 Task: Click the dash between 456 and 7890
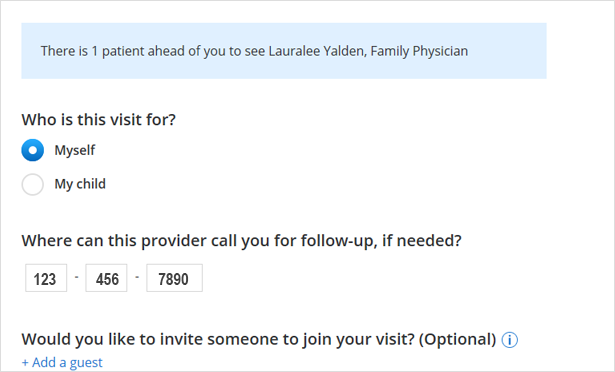click(x=137, y=277)
